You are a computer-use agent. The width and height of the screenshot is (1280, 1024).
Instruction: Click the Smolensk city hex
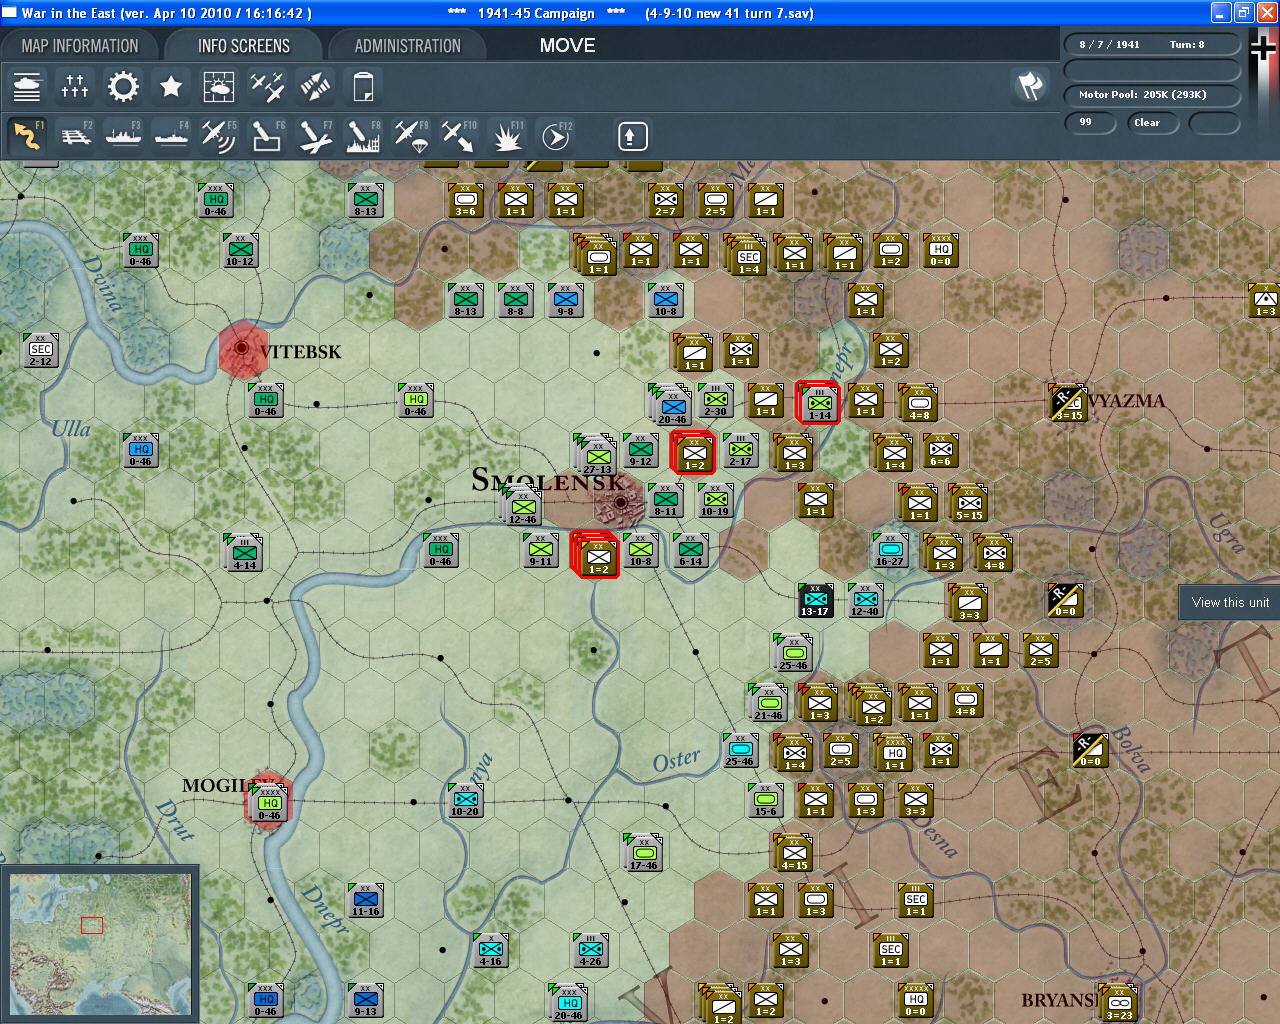620,502
